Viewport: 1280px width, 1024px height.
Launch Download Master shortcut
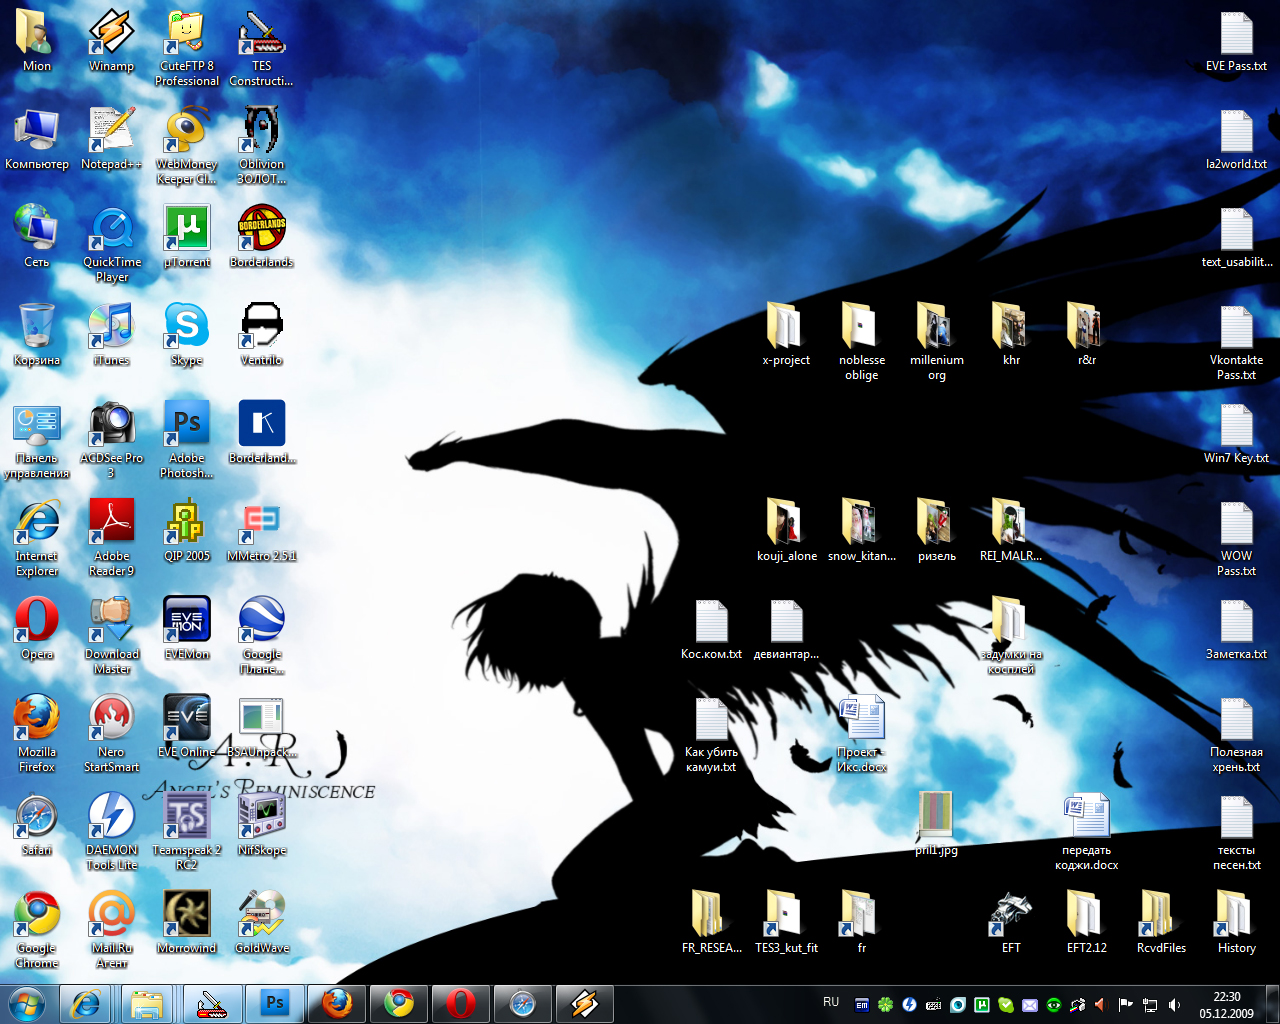coord(112,635)
